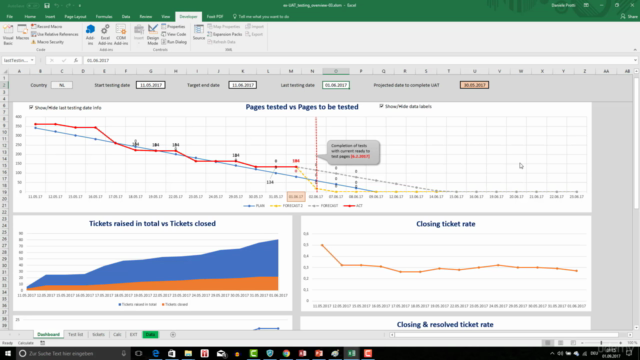Image resolution: width=640 pixels, height=360 pixels.
Task: Click Expansion Packs
Action: (x=225, y=34)
